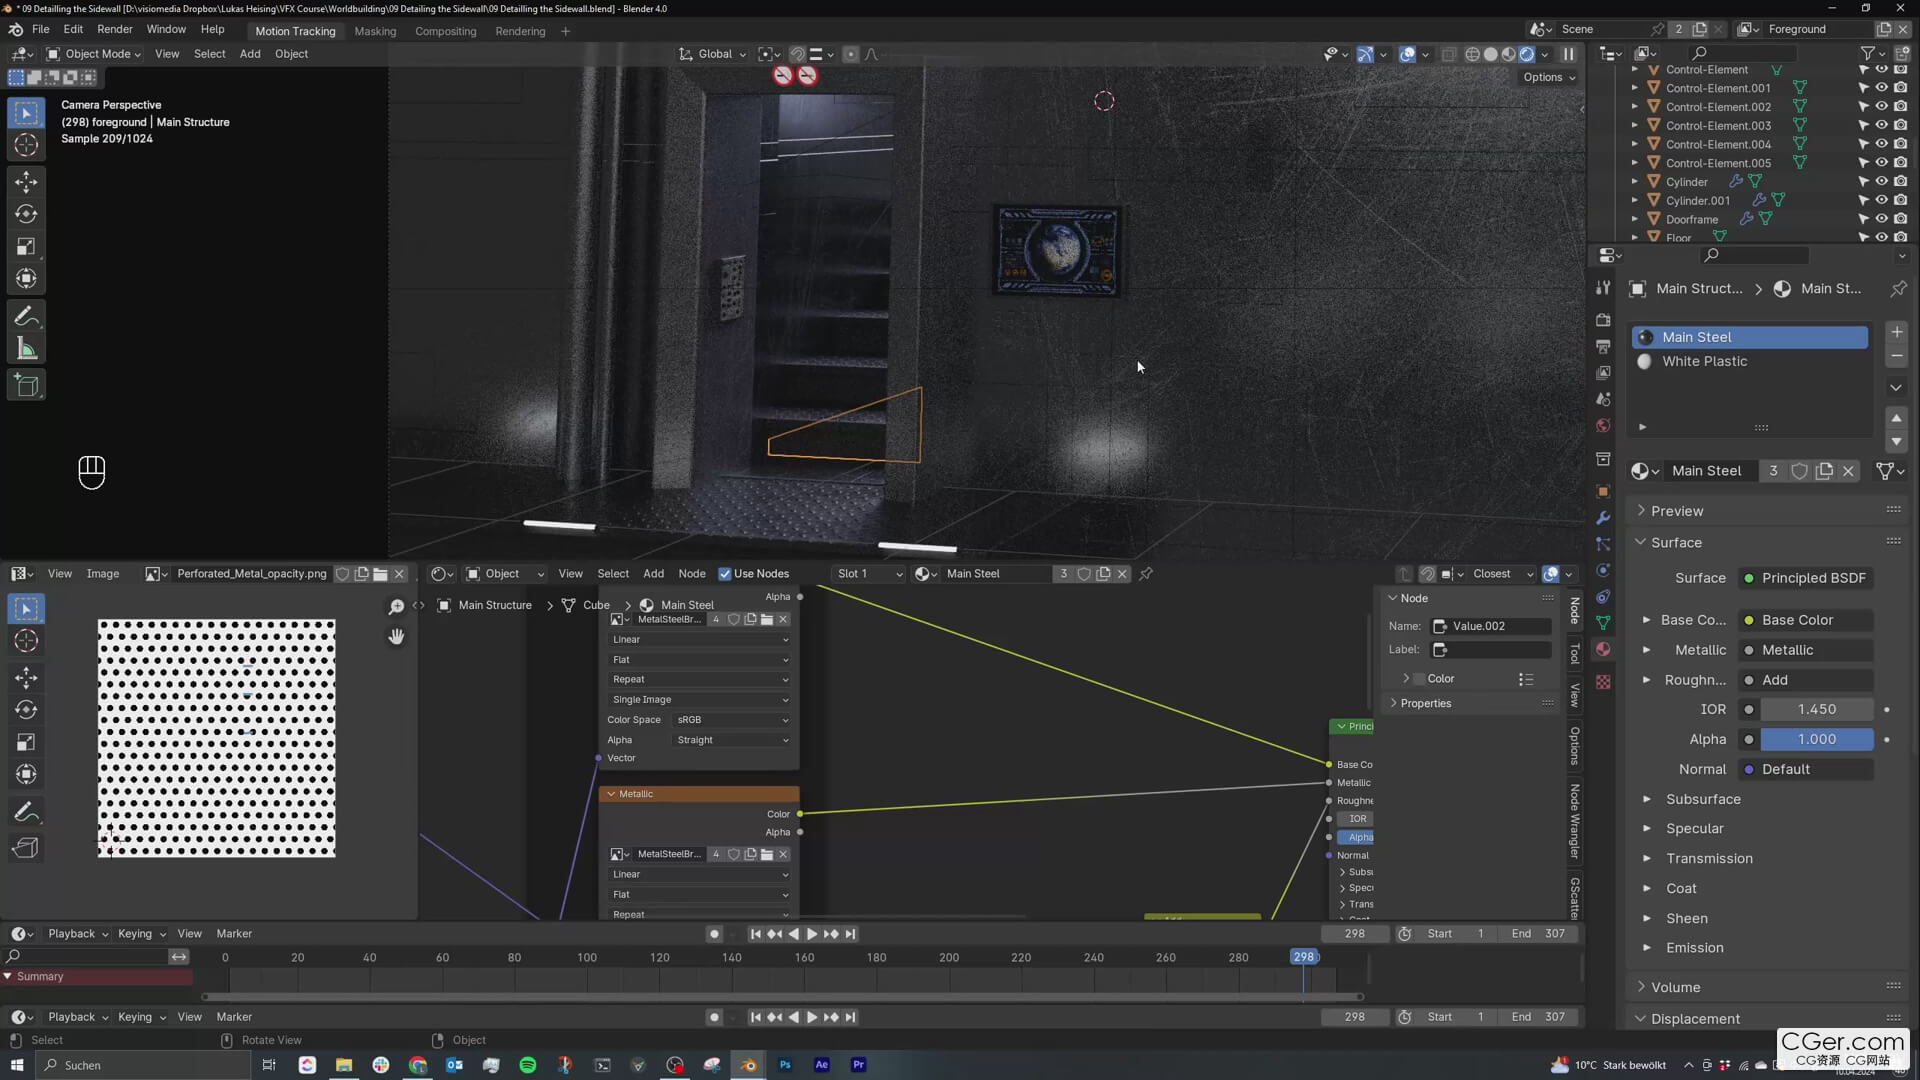This screenshot has width=1920, height=1080.
Task: Click the Alpha value slider
Action: (x=1816, y=739)
